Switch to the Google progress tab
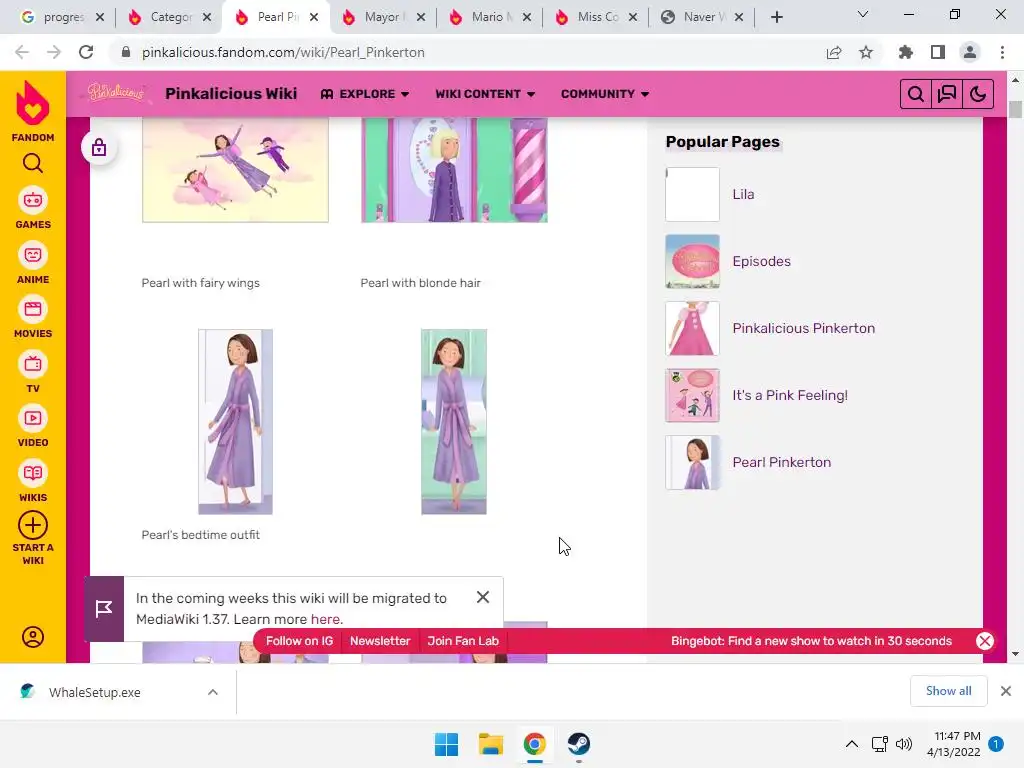Image resolution: width=1024 pixels, height=768 pixels. coord(63,17)
